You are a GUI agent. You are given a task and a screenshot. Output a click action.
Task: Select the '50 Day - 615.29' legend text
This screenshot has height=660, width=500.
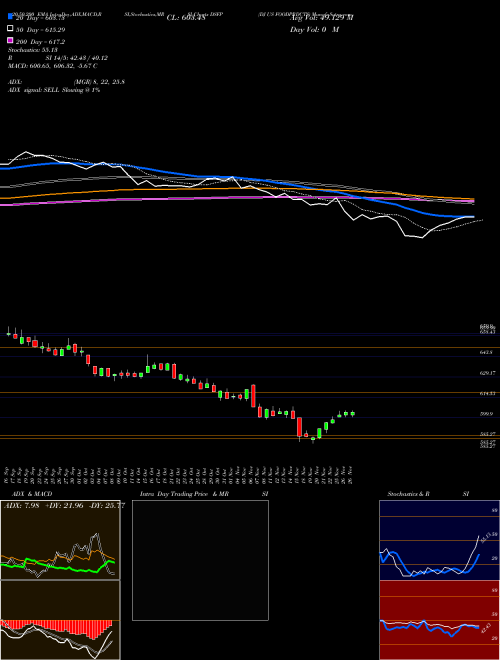click(40, 30)
